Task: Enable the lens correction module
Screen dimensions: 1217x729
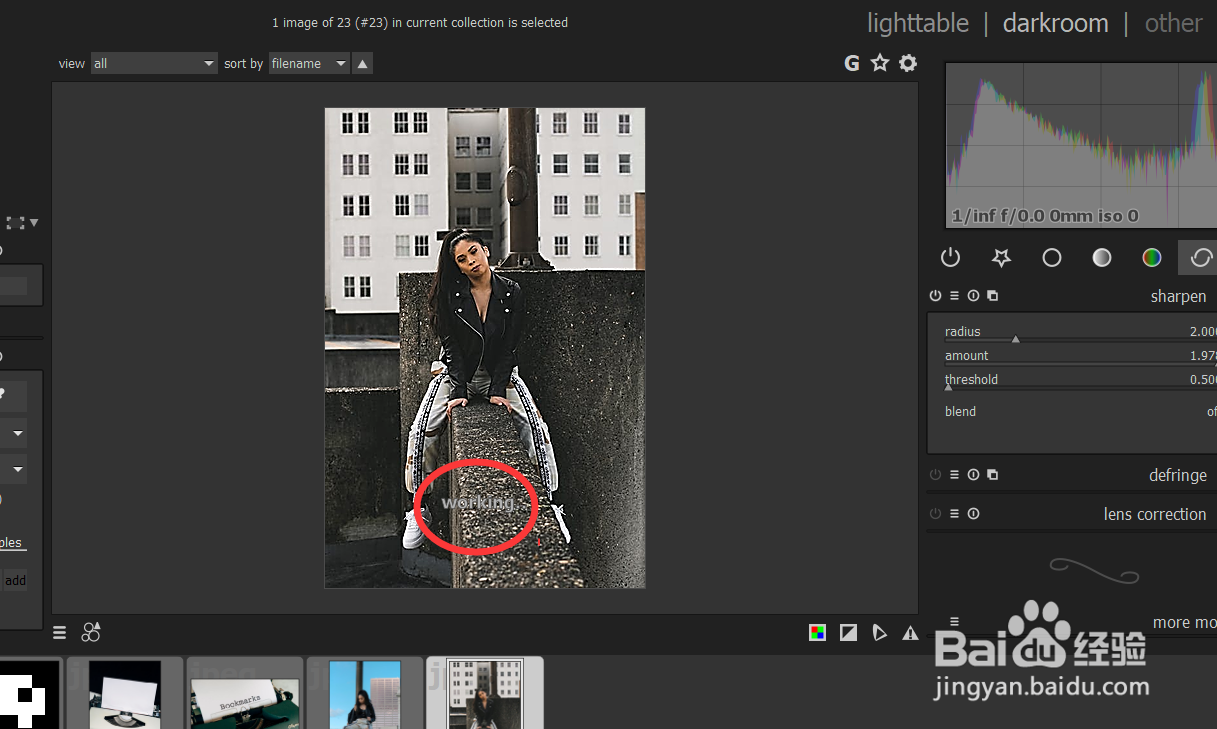Action: 935,514
